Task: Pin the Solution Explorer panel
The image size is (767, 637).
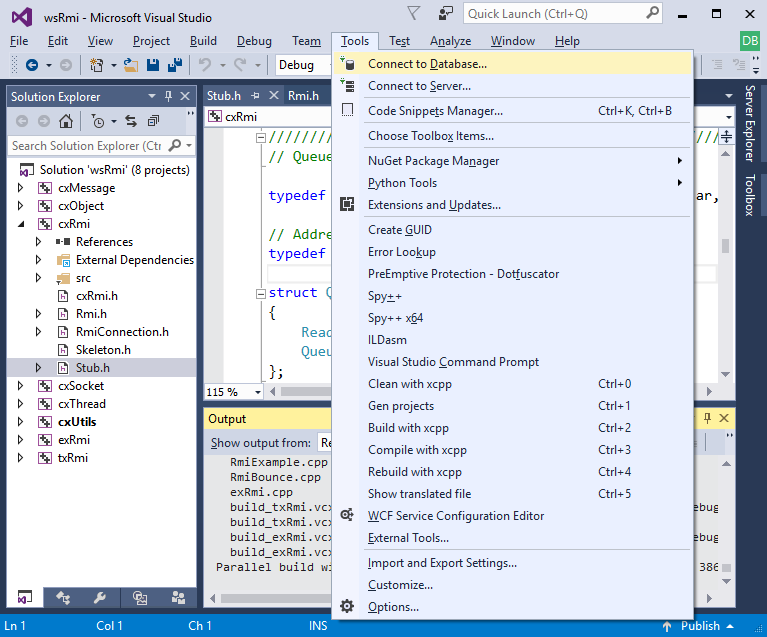Action: (x=168, y=96)
